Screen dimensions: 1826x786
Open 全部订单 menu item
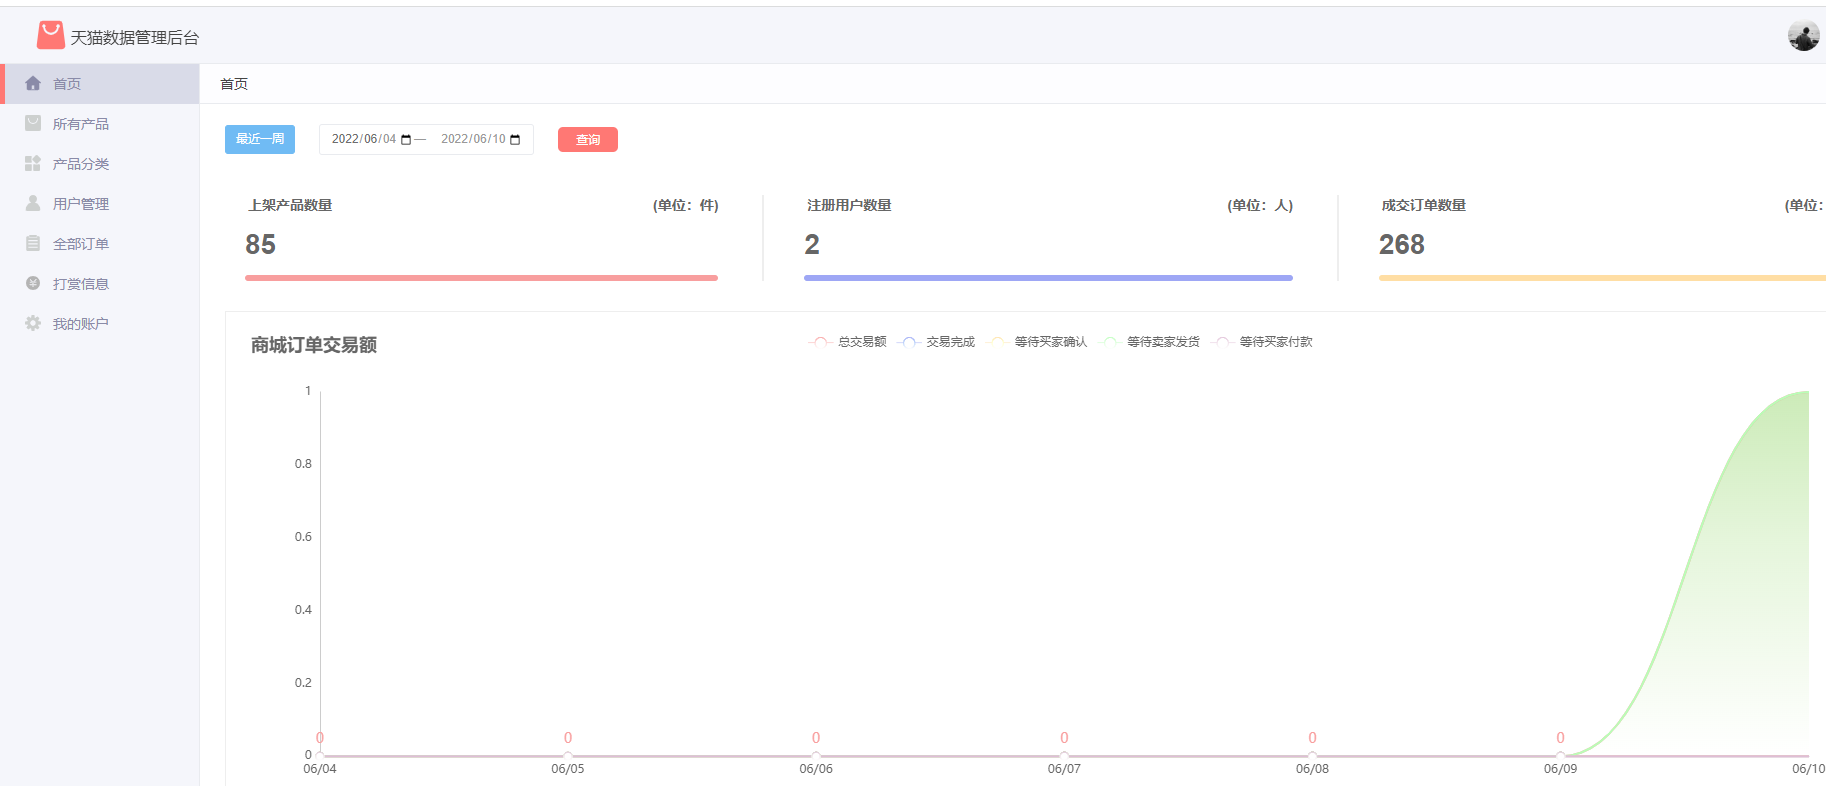100,244
